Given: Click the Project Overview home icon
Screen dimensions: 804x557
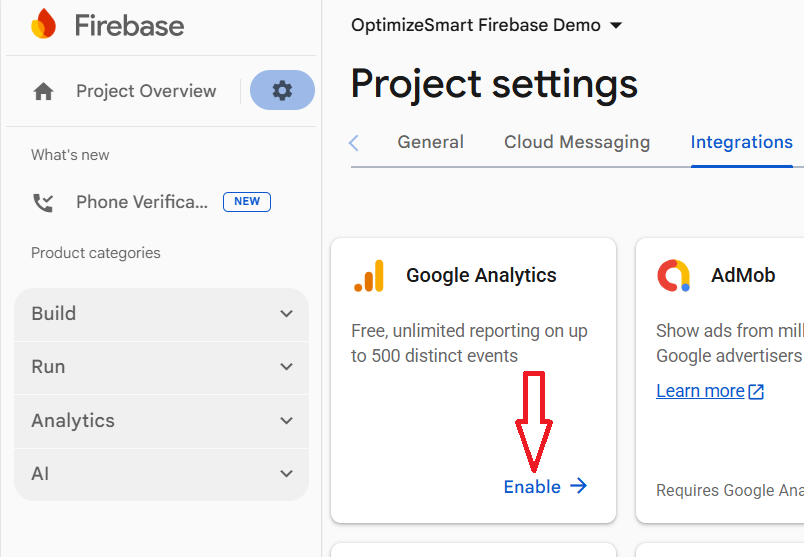Looking at the screenshot, I should tap(43, 92).
